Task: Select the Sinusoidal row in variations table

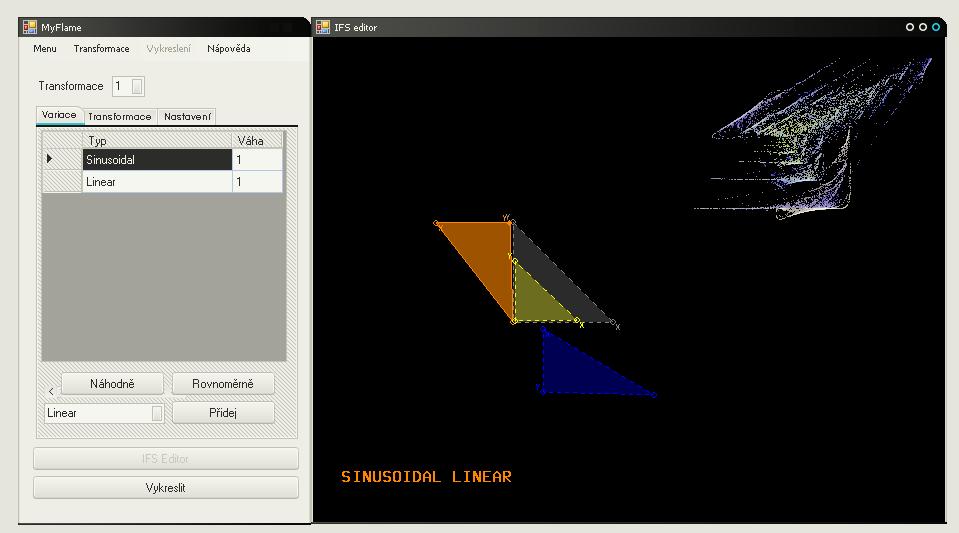Action: point(157,160)
